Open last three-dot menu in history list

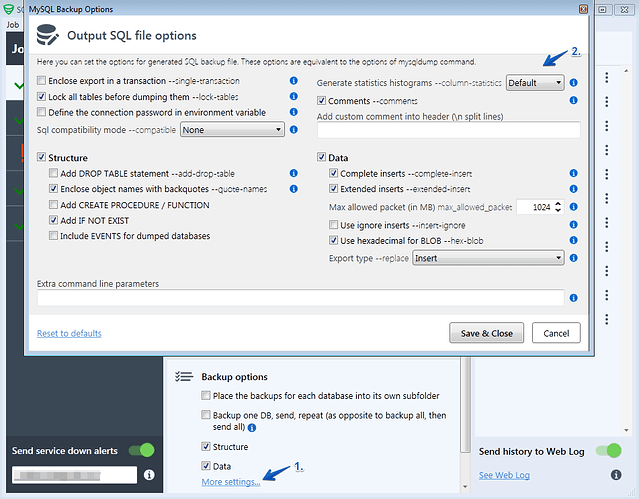[x=607, y=319]
